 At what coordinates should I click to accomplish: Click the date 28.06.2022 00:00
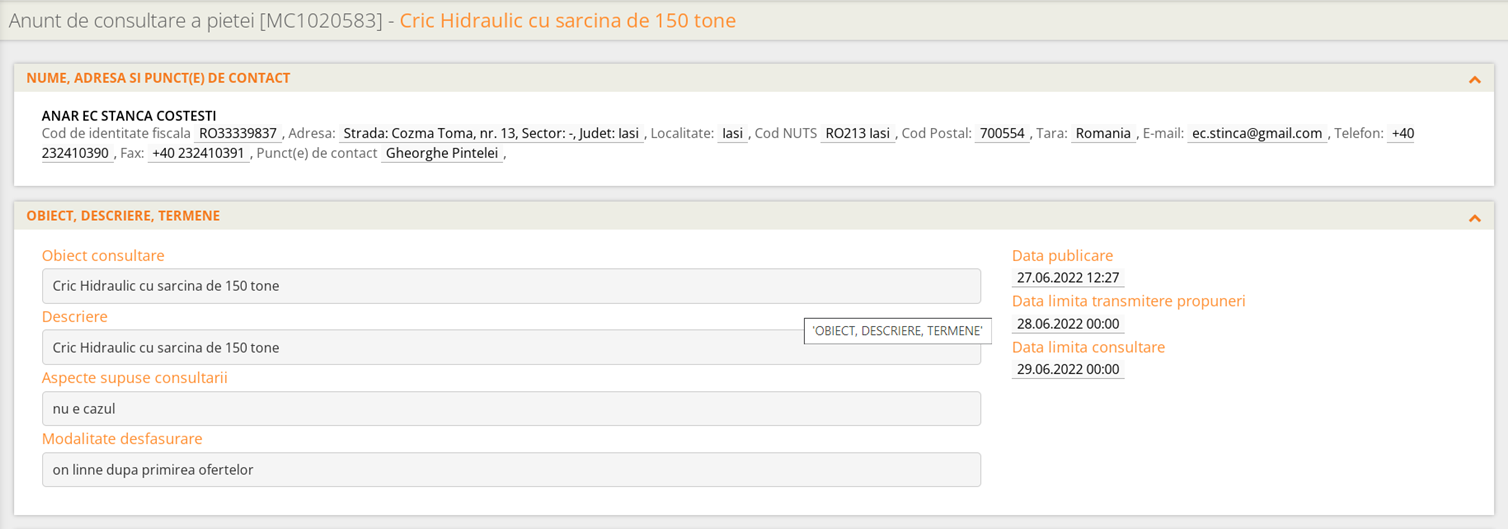tap(1068, 324)
